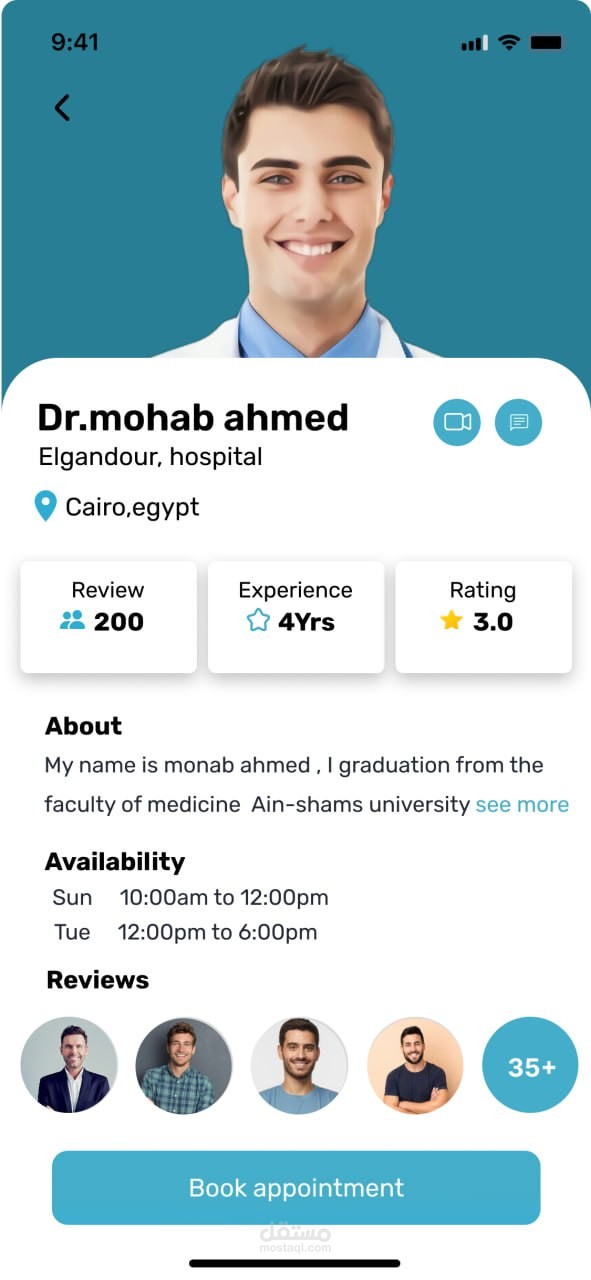Open reviewer with crossed arms avatar
Viewport: 591px width, 1280px height.
(415, 1066)
